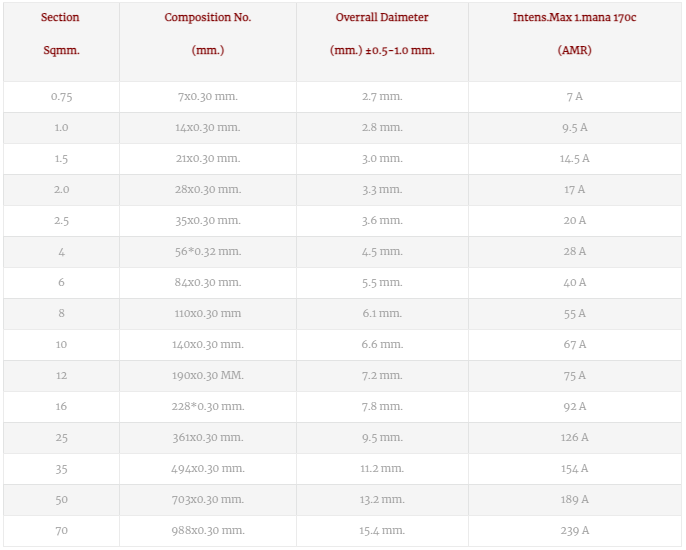Select the 361x0.30 mm. cell
This screenshot has width=686, height=550.
[208, 438]
